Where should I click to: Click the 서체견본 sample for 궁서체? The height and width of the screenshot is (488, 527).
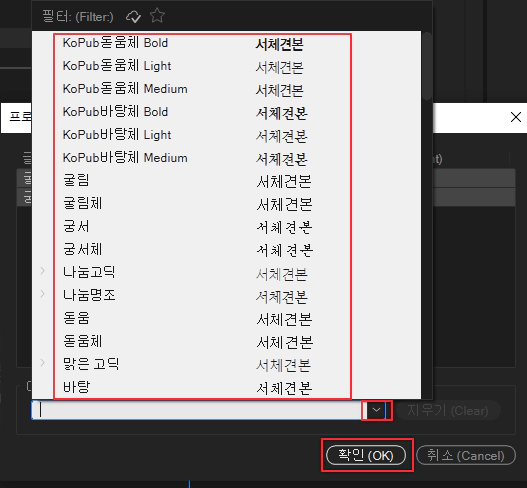click(285, 250)
